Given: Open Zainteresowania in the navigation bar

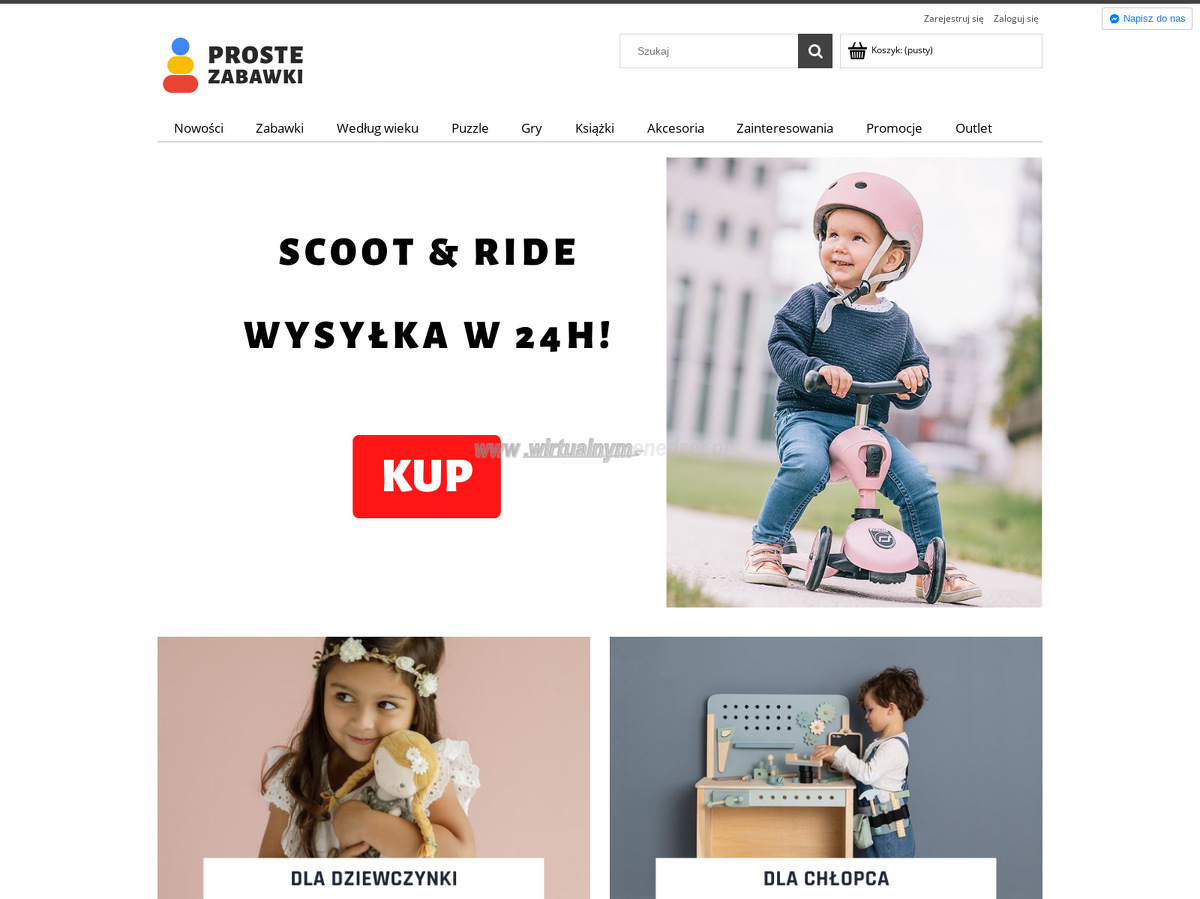Looking at the screenshot, I should (x=785, y=128).
